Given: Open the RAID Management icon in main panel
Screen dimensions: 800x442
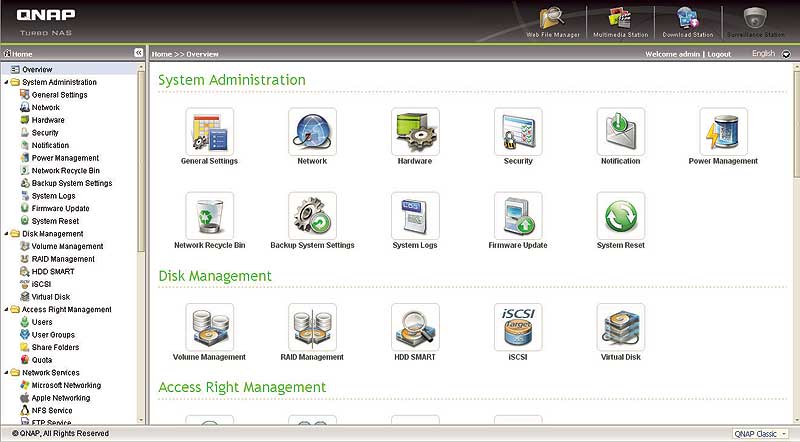Looking at the screenshot, I should [312, 327].
